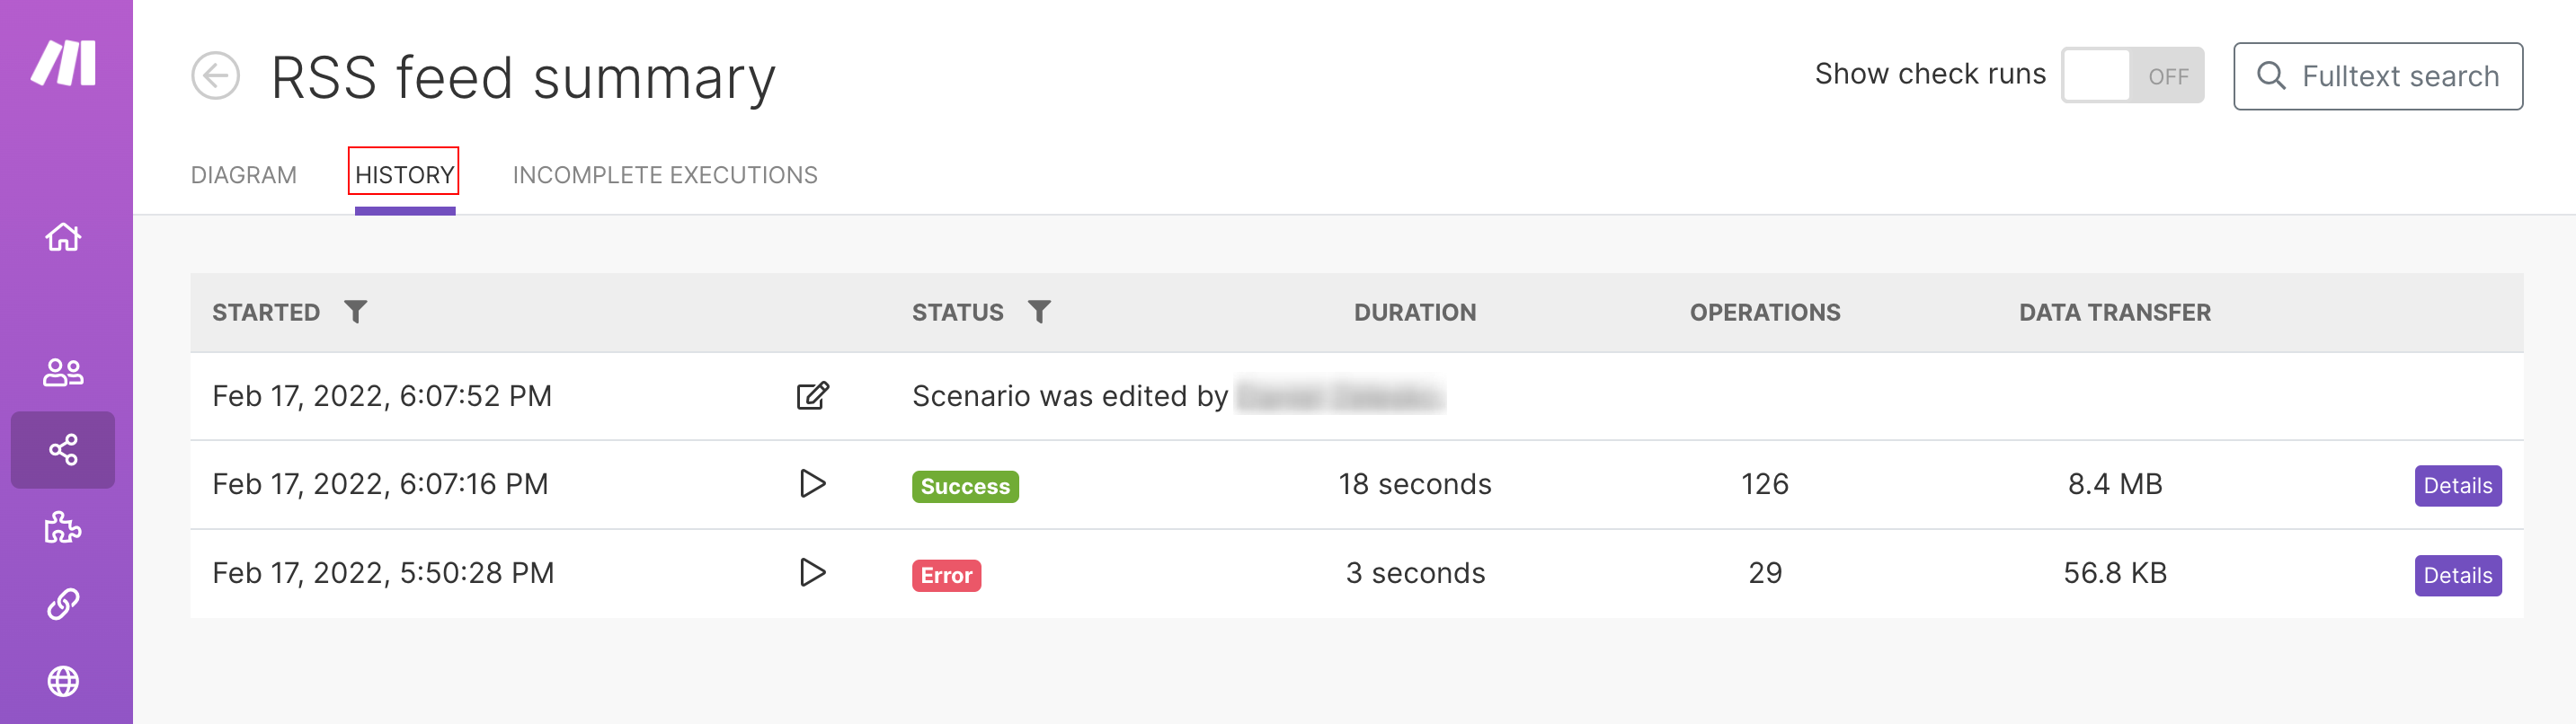Open the Team people icon in the sidebar

click(63, 372)
